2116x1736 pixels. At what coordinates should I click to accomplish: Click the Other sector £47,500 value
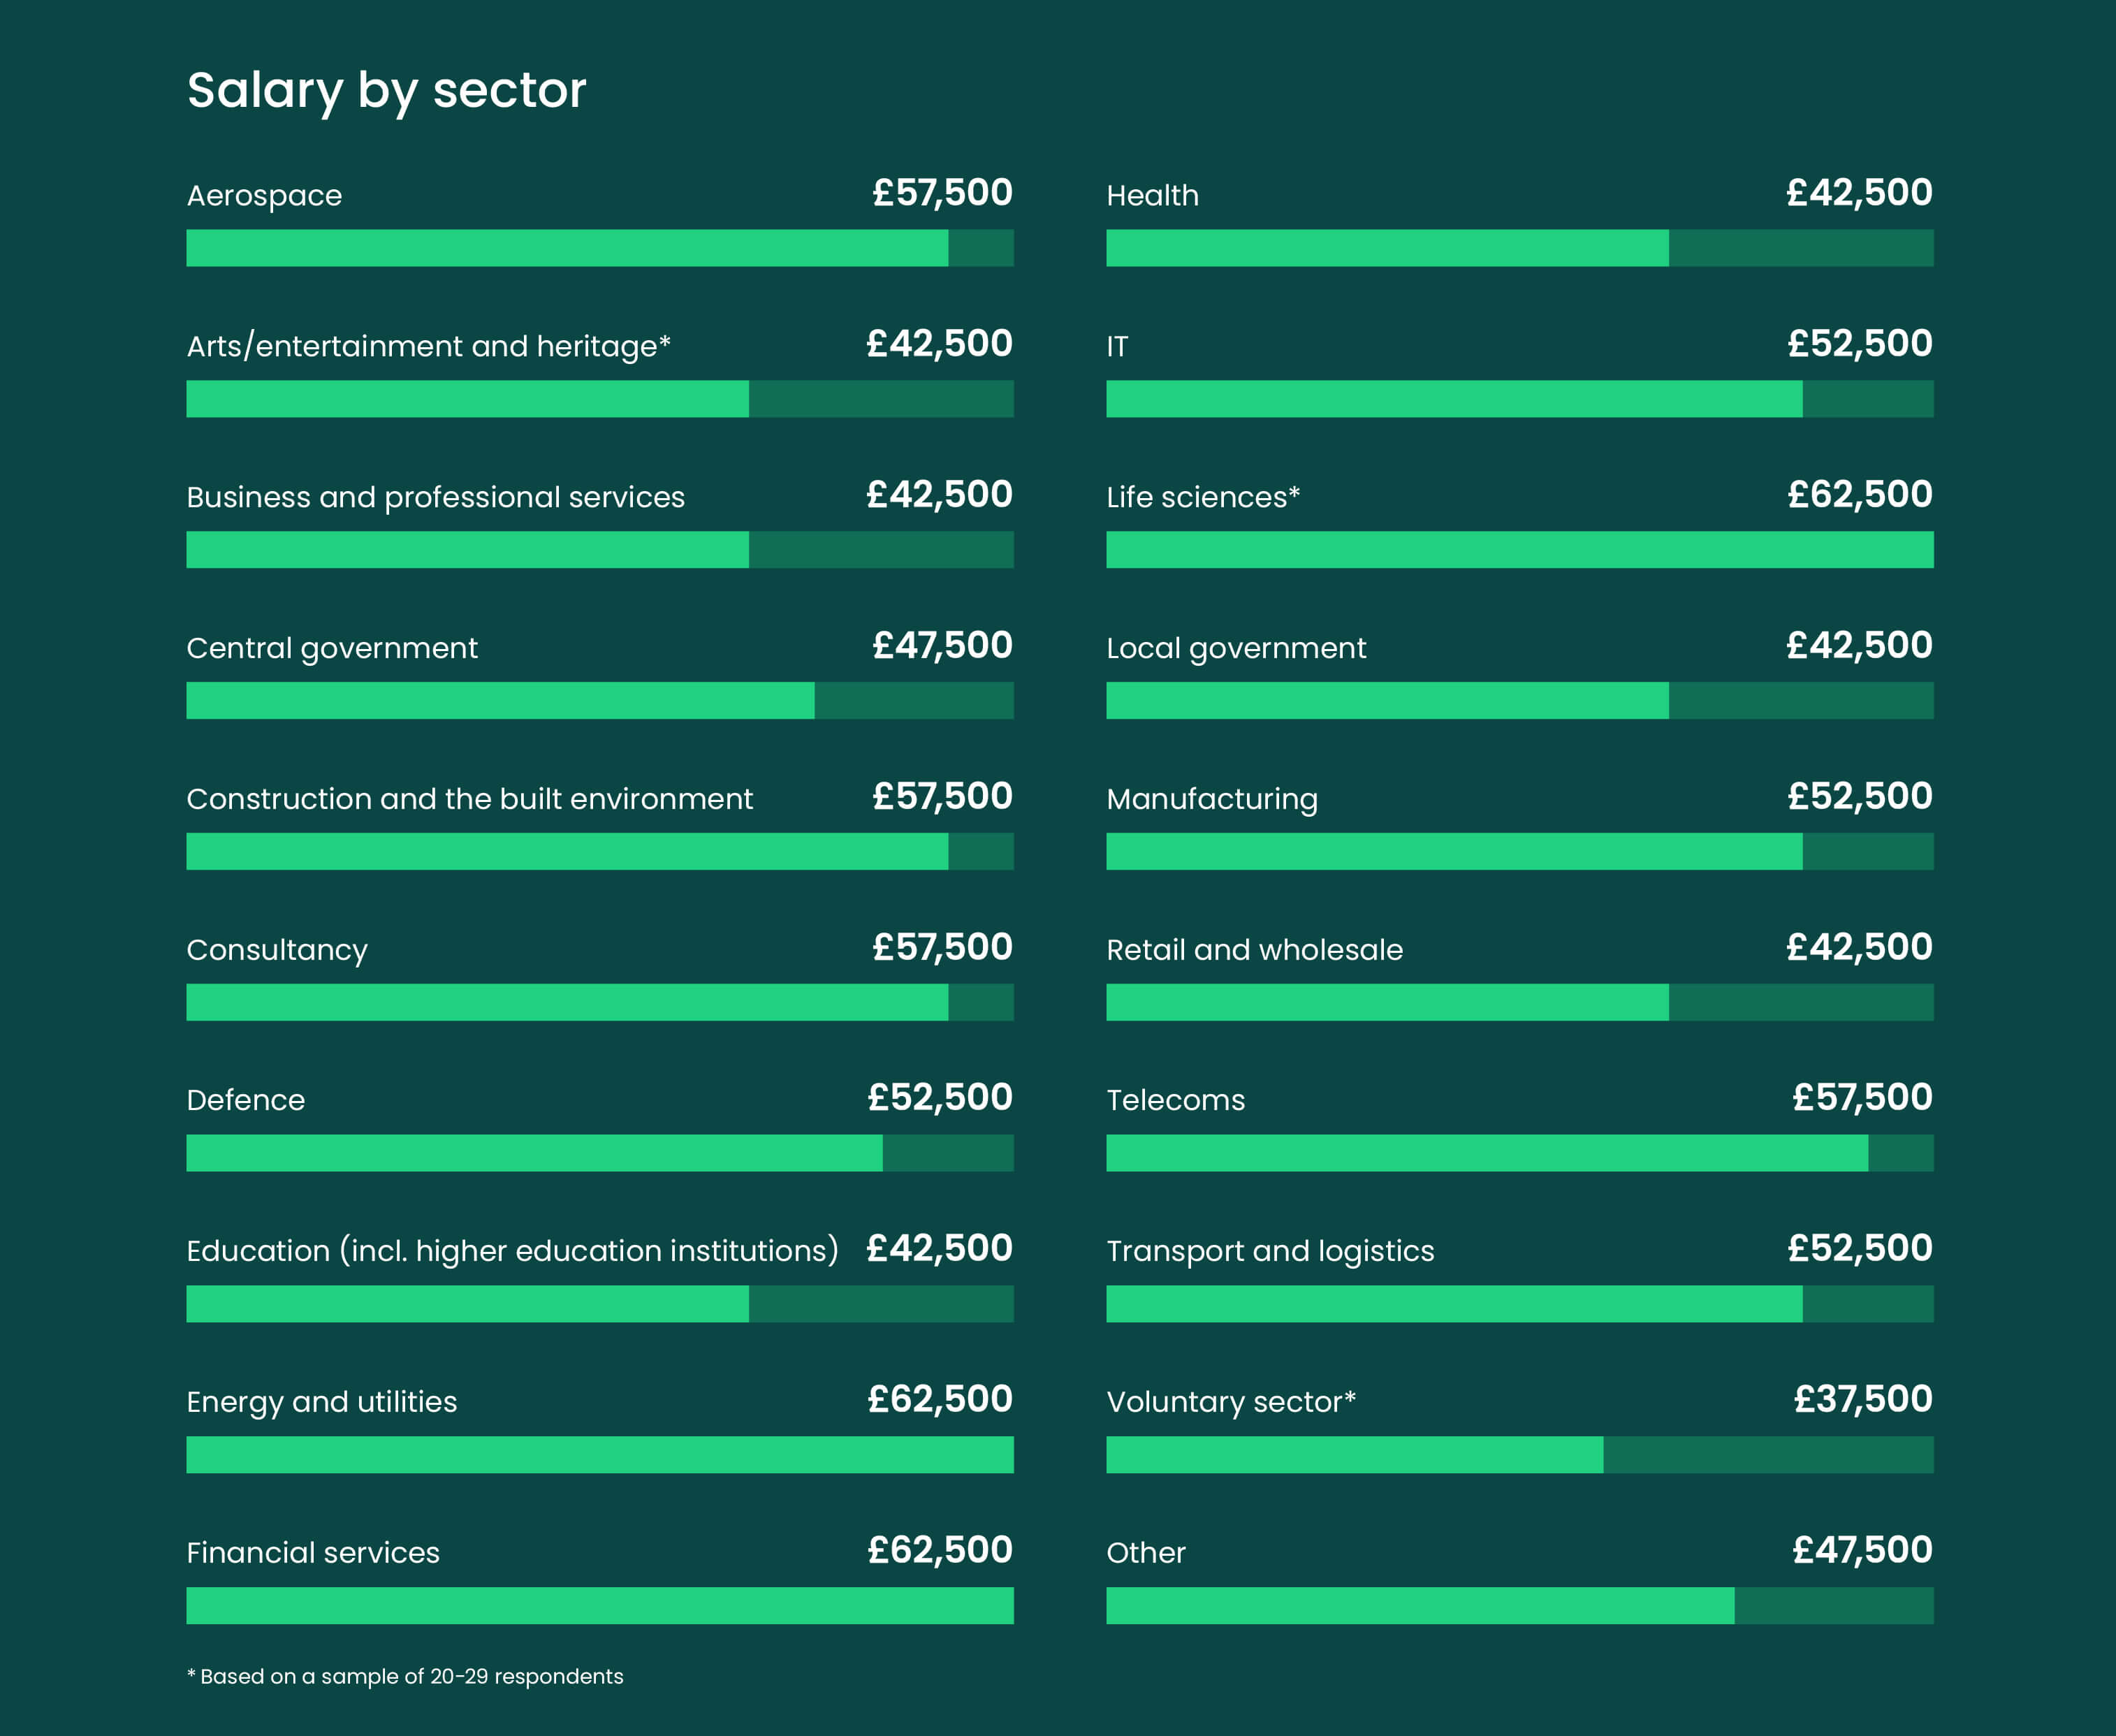(1862, 1550)
